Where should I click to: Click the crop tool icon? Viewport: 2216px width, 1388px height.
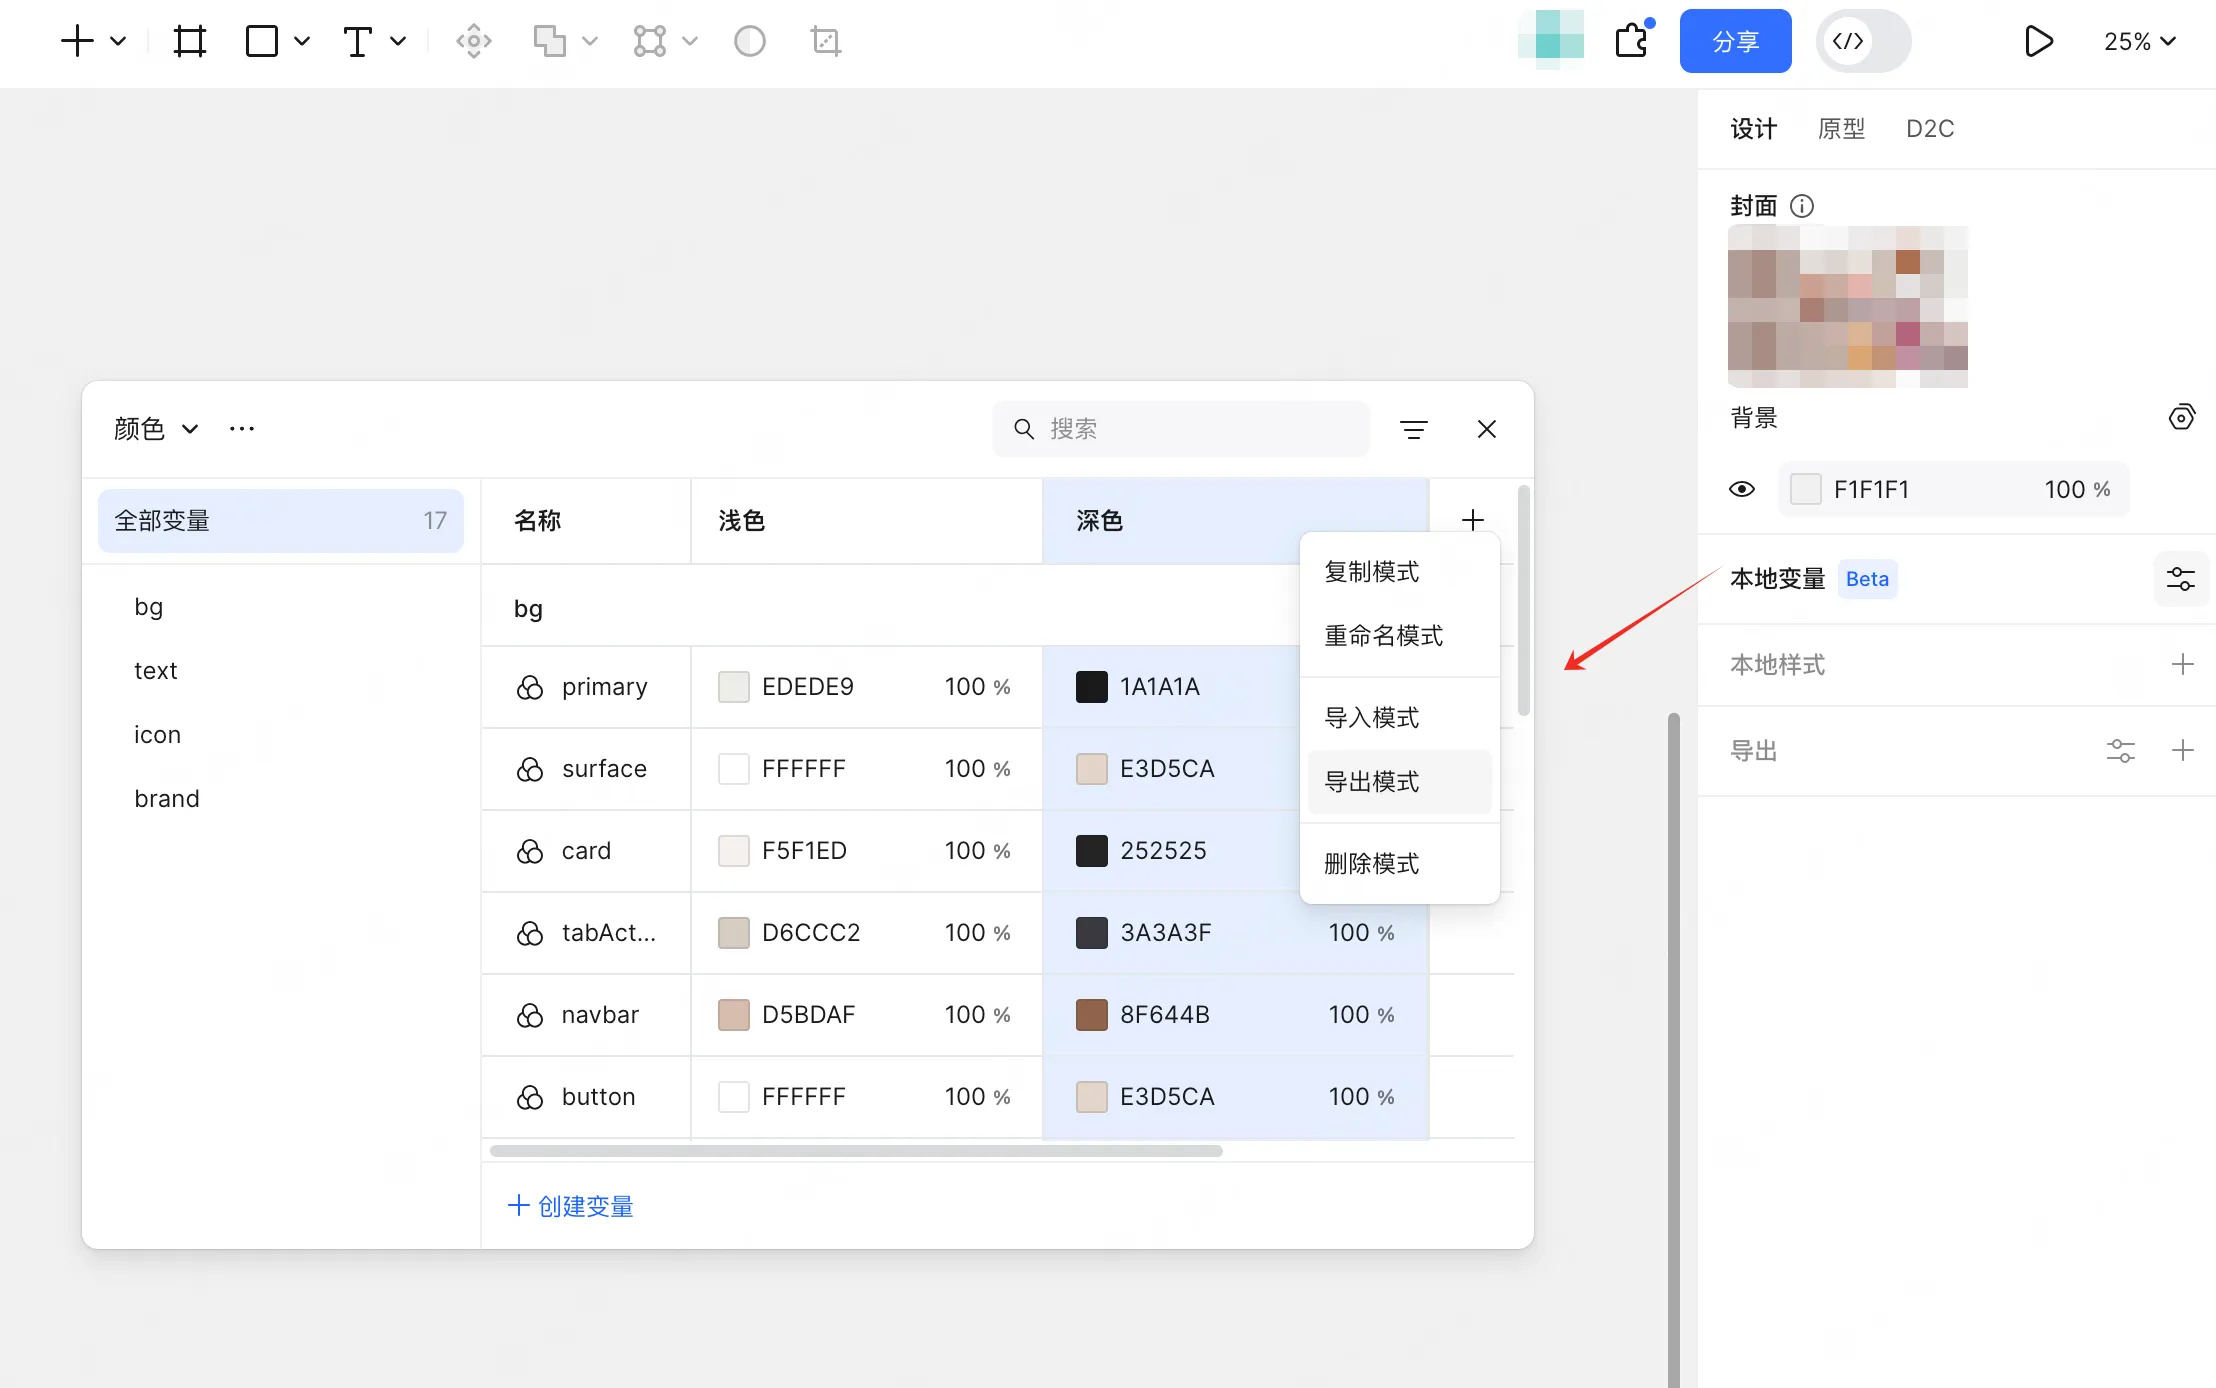pos(826,41)
